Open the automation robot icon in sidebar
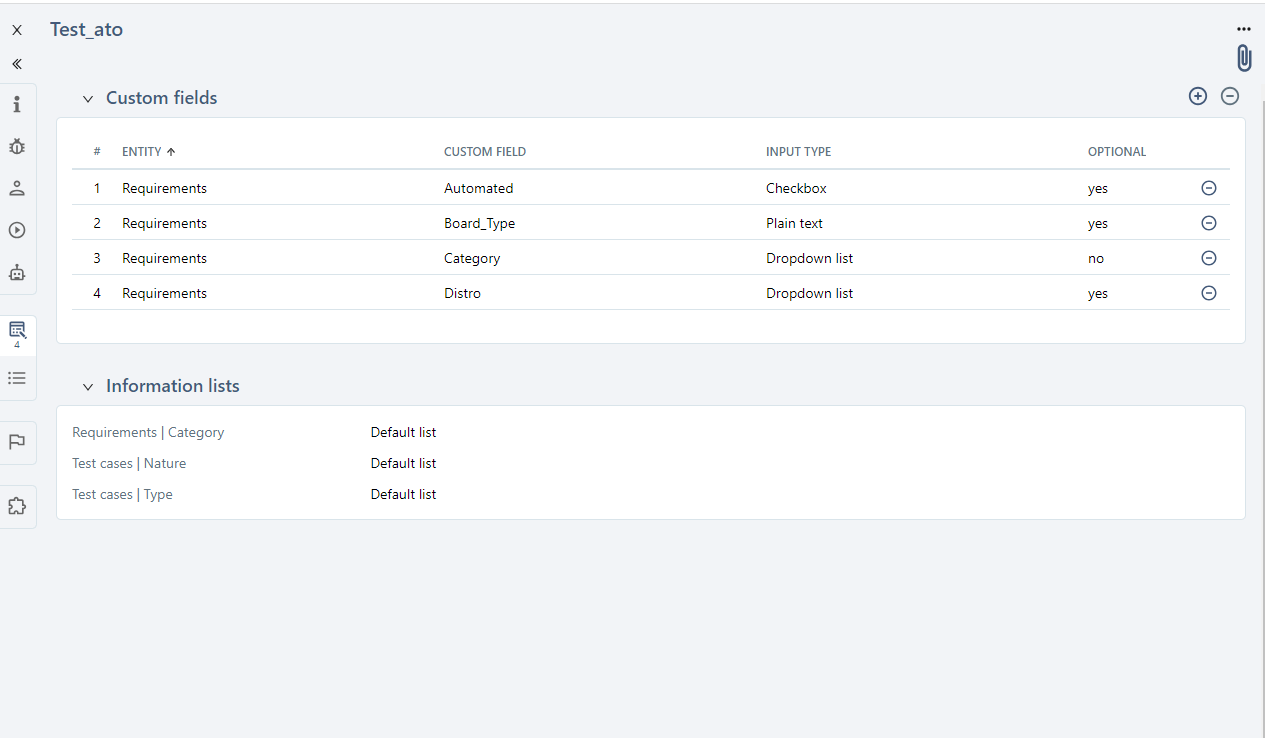 (x=17, y=272)
